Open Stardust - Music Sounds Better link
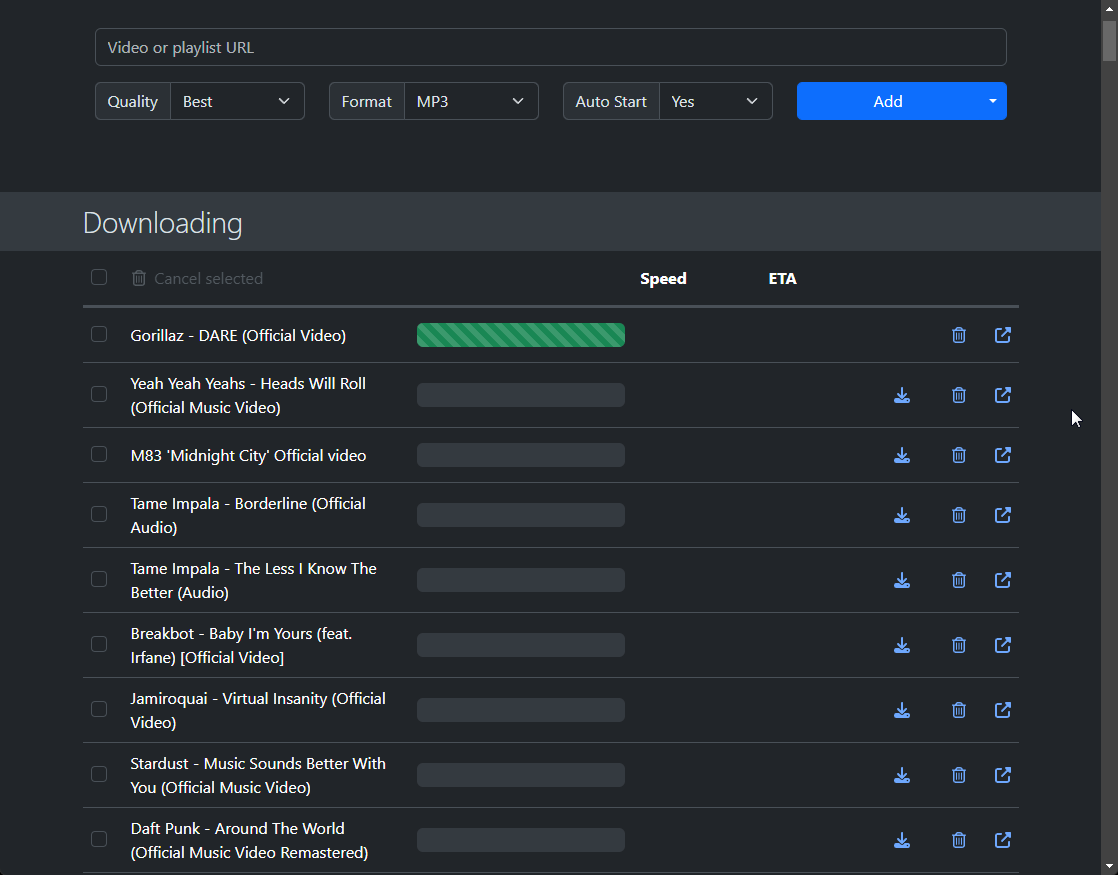The width and height of the screenshot is (1118, 875). pyautogui.click(x=1002, y=774)
